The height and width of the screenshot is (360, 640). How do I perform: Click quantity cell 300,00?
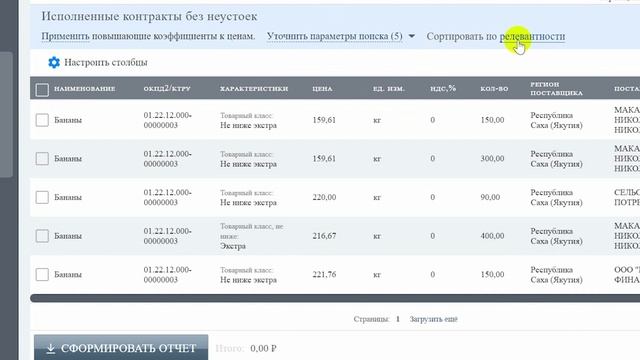[x=492, y=158]
